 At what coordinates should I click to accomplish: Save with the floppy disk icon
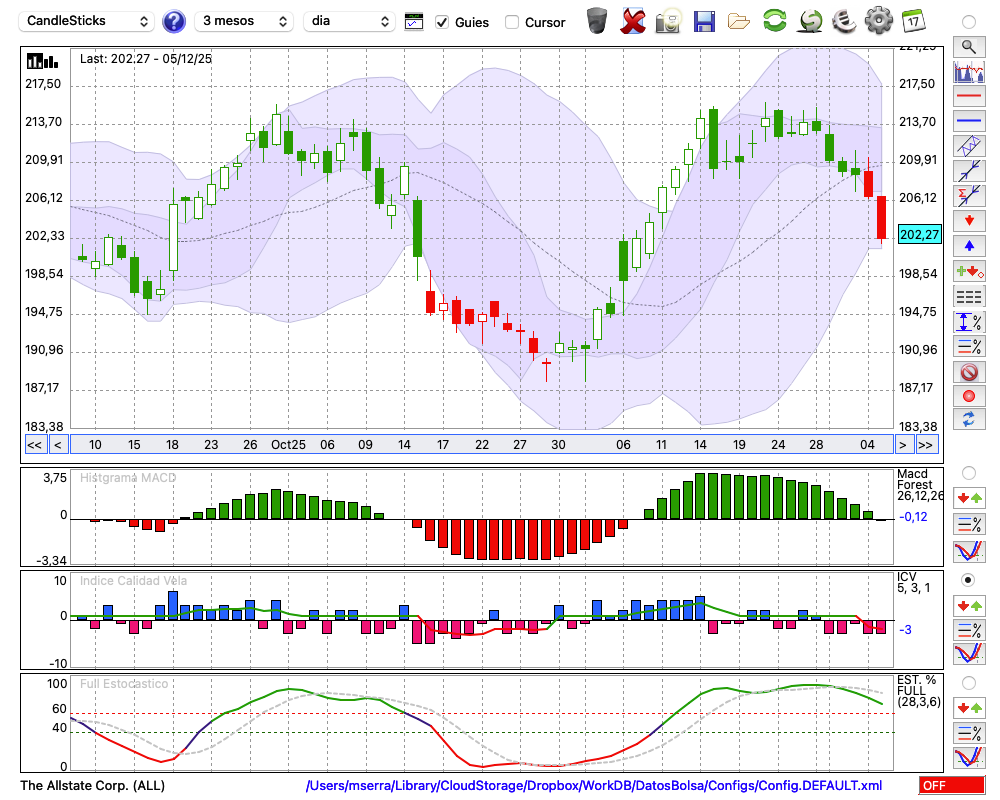[x=704, y=21]
